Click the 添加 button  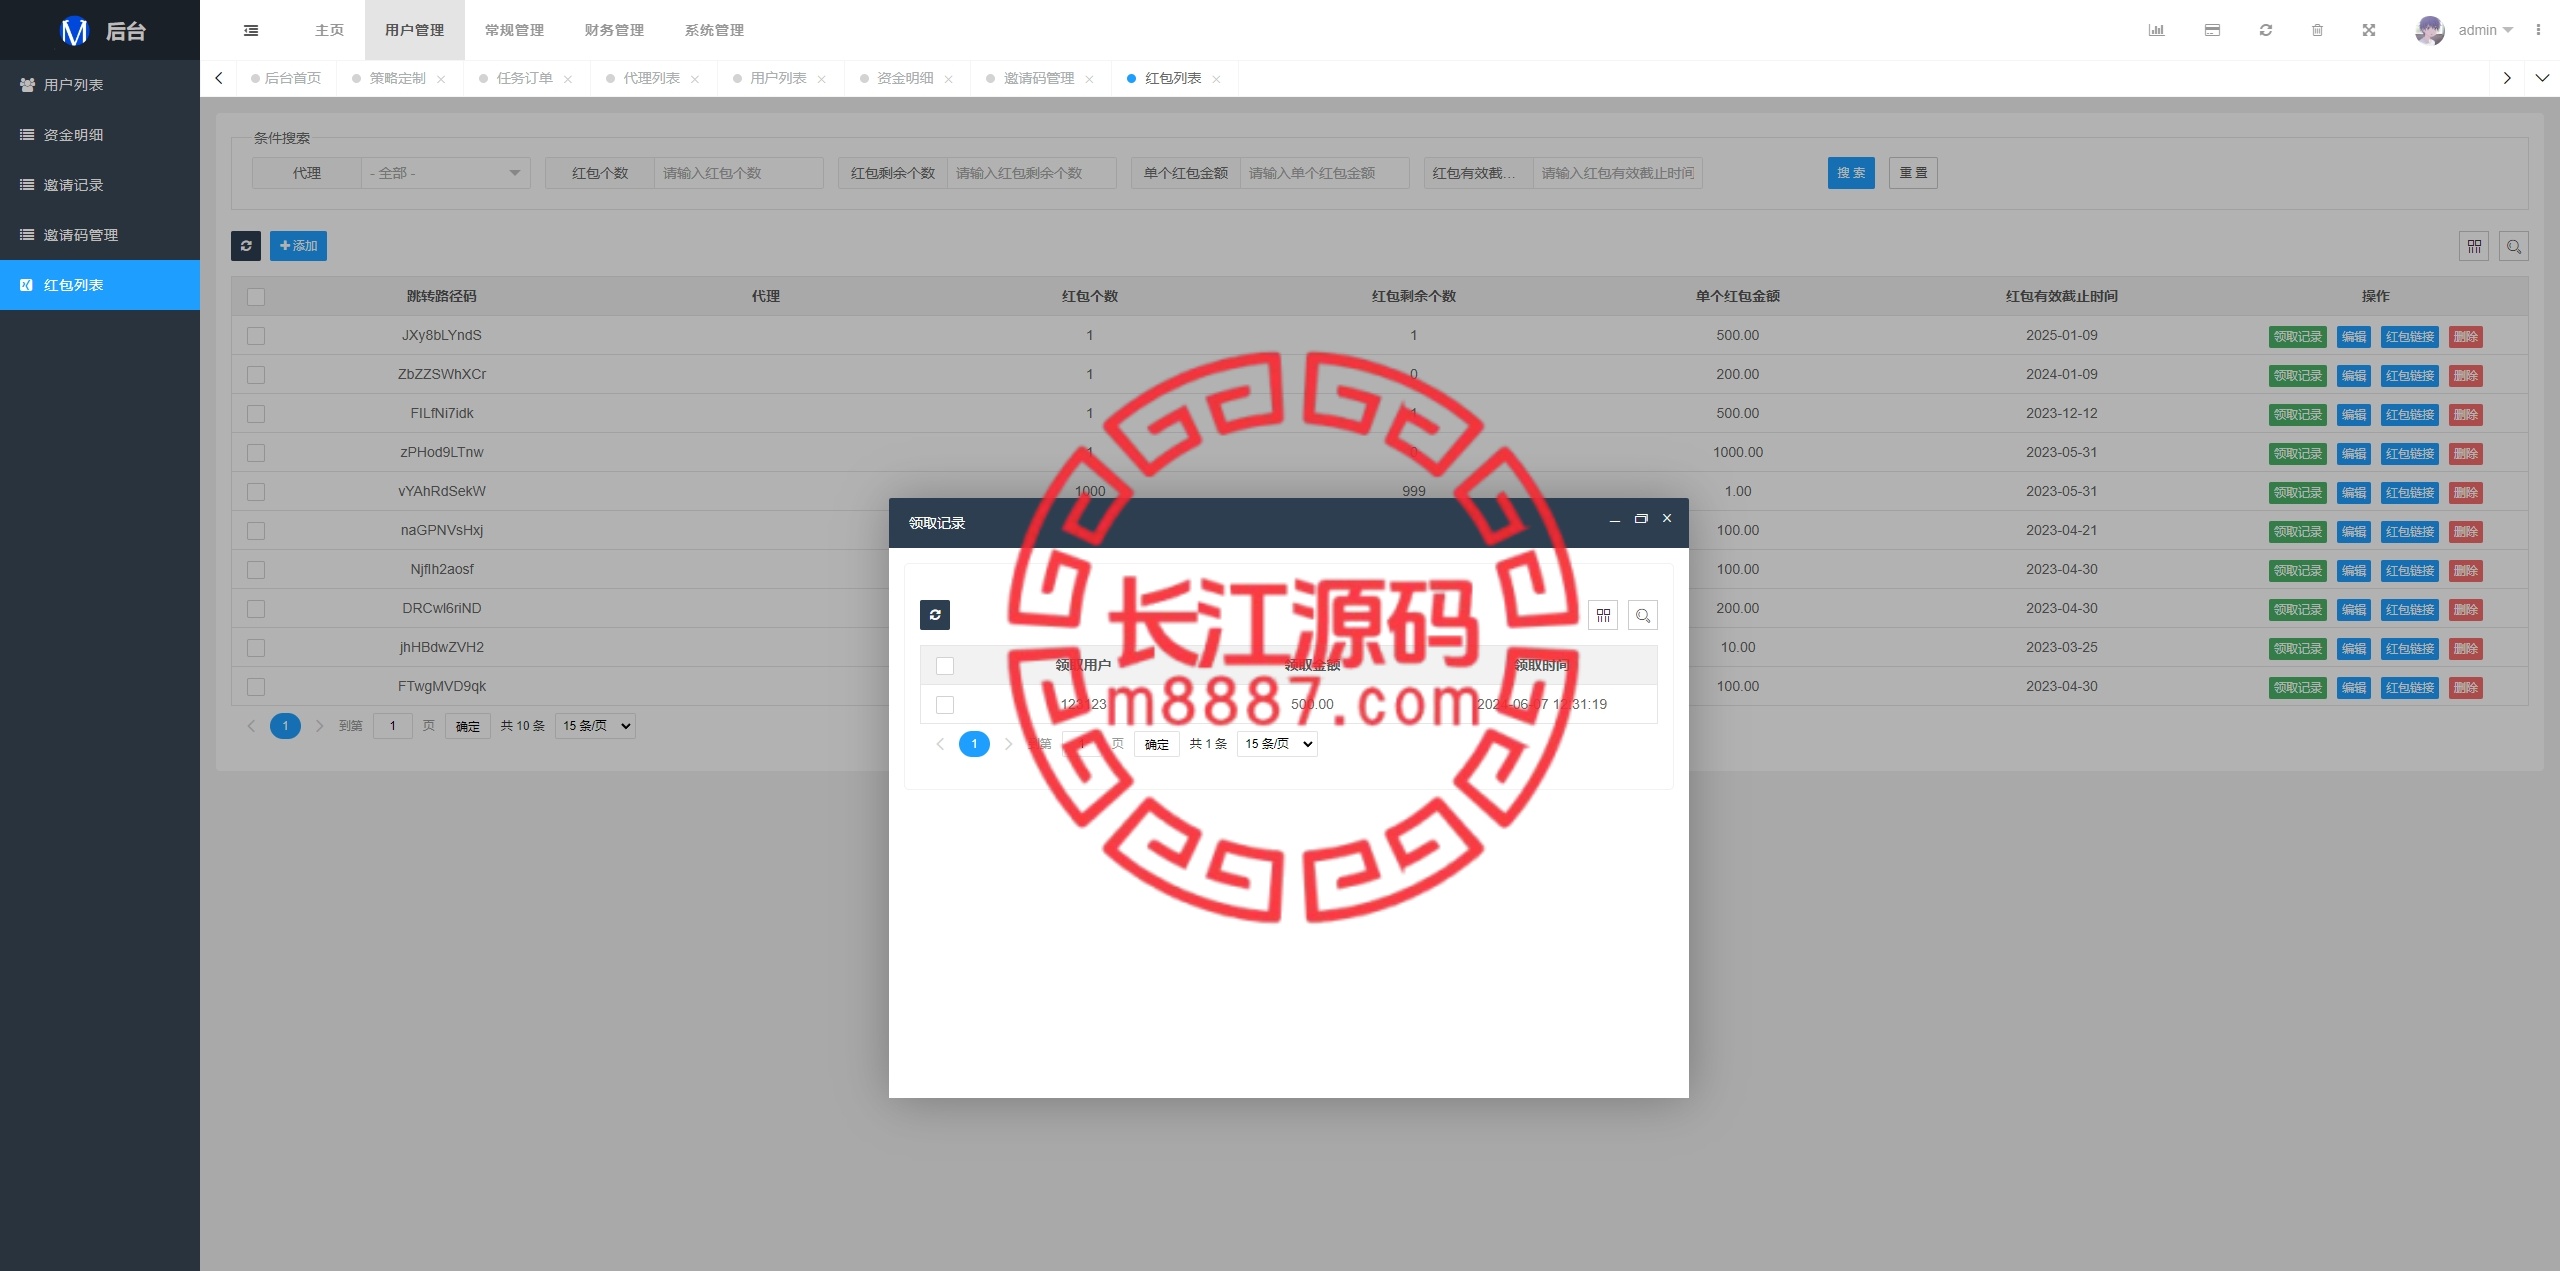point(298,246)
